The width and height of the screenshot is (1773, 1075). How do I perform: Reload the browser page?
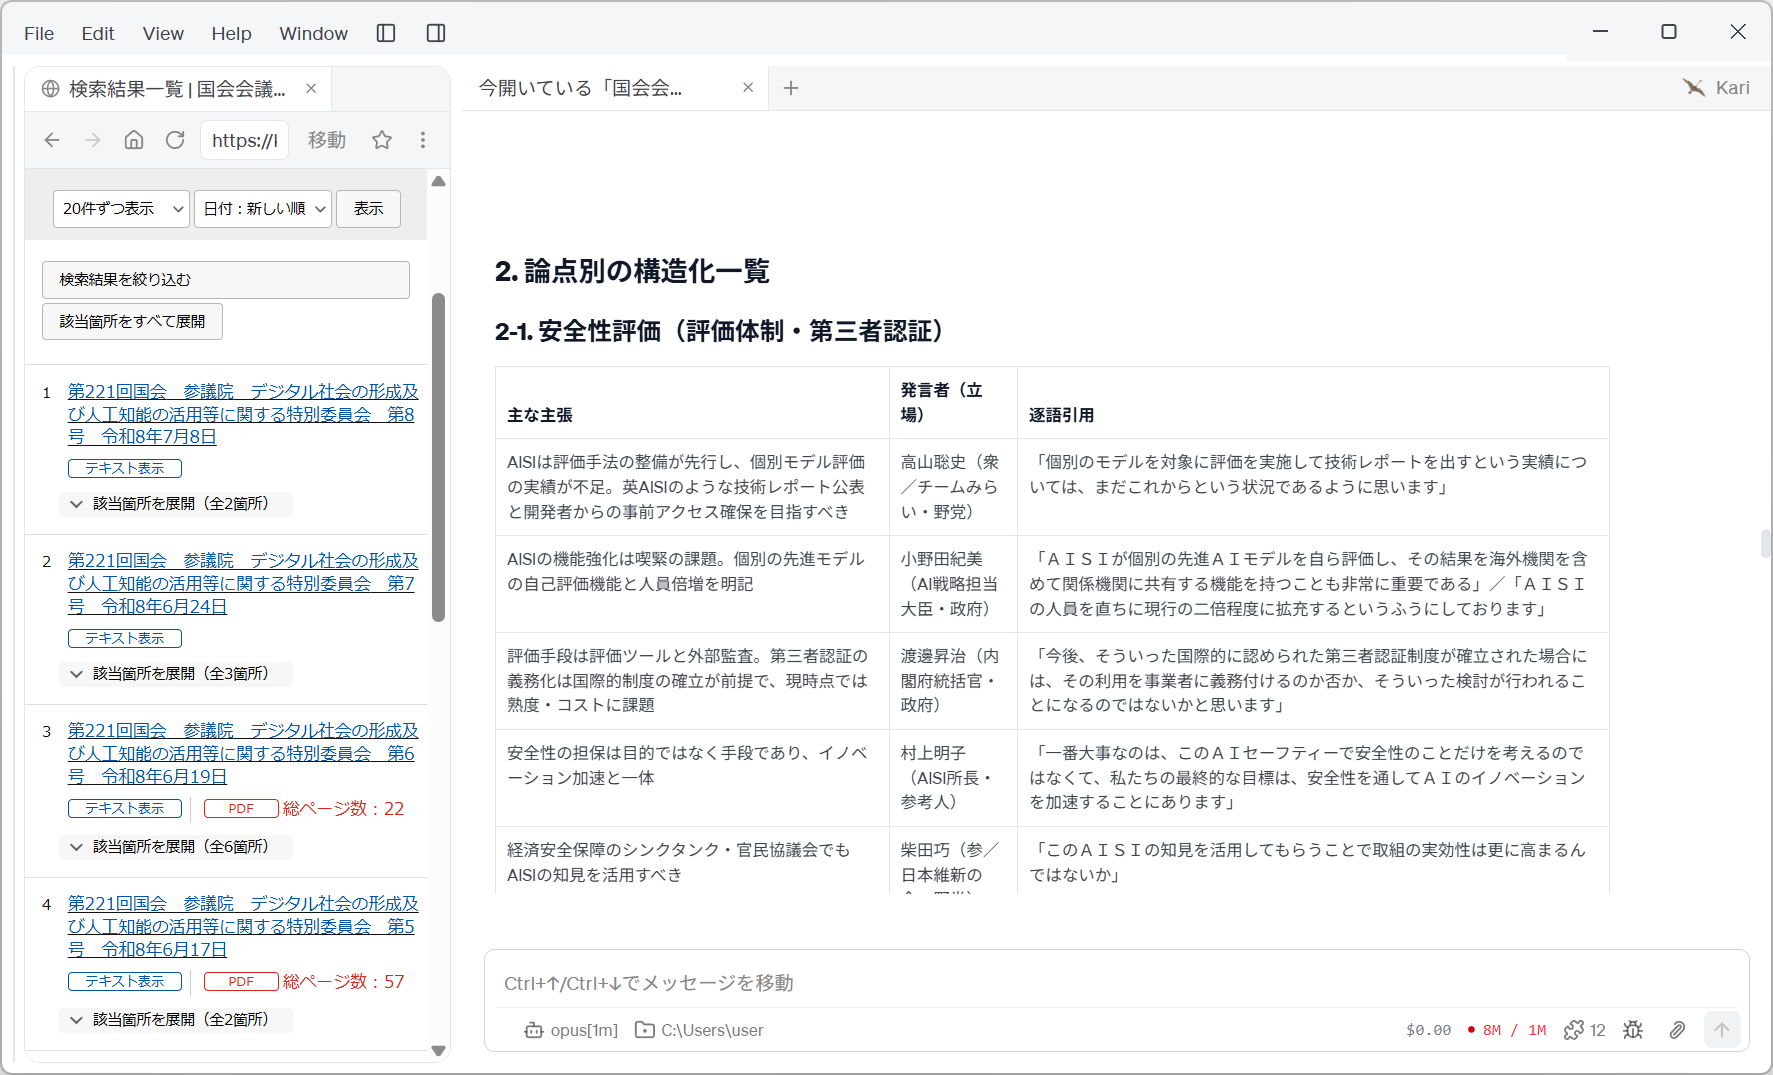click(175, 140)
